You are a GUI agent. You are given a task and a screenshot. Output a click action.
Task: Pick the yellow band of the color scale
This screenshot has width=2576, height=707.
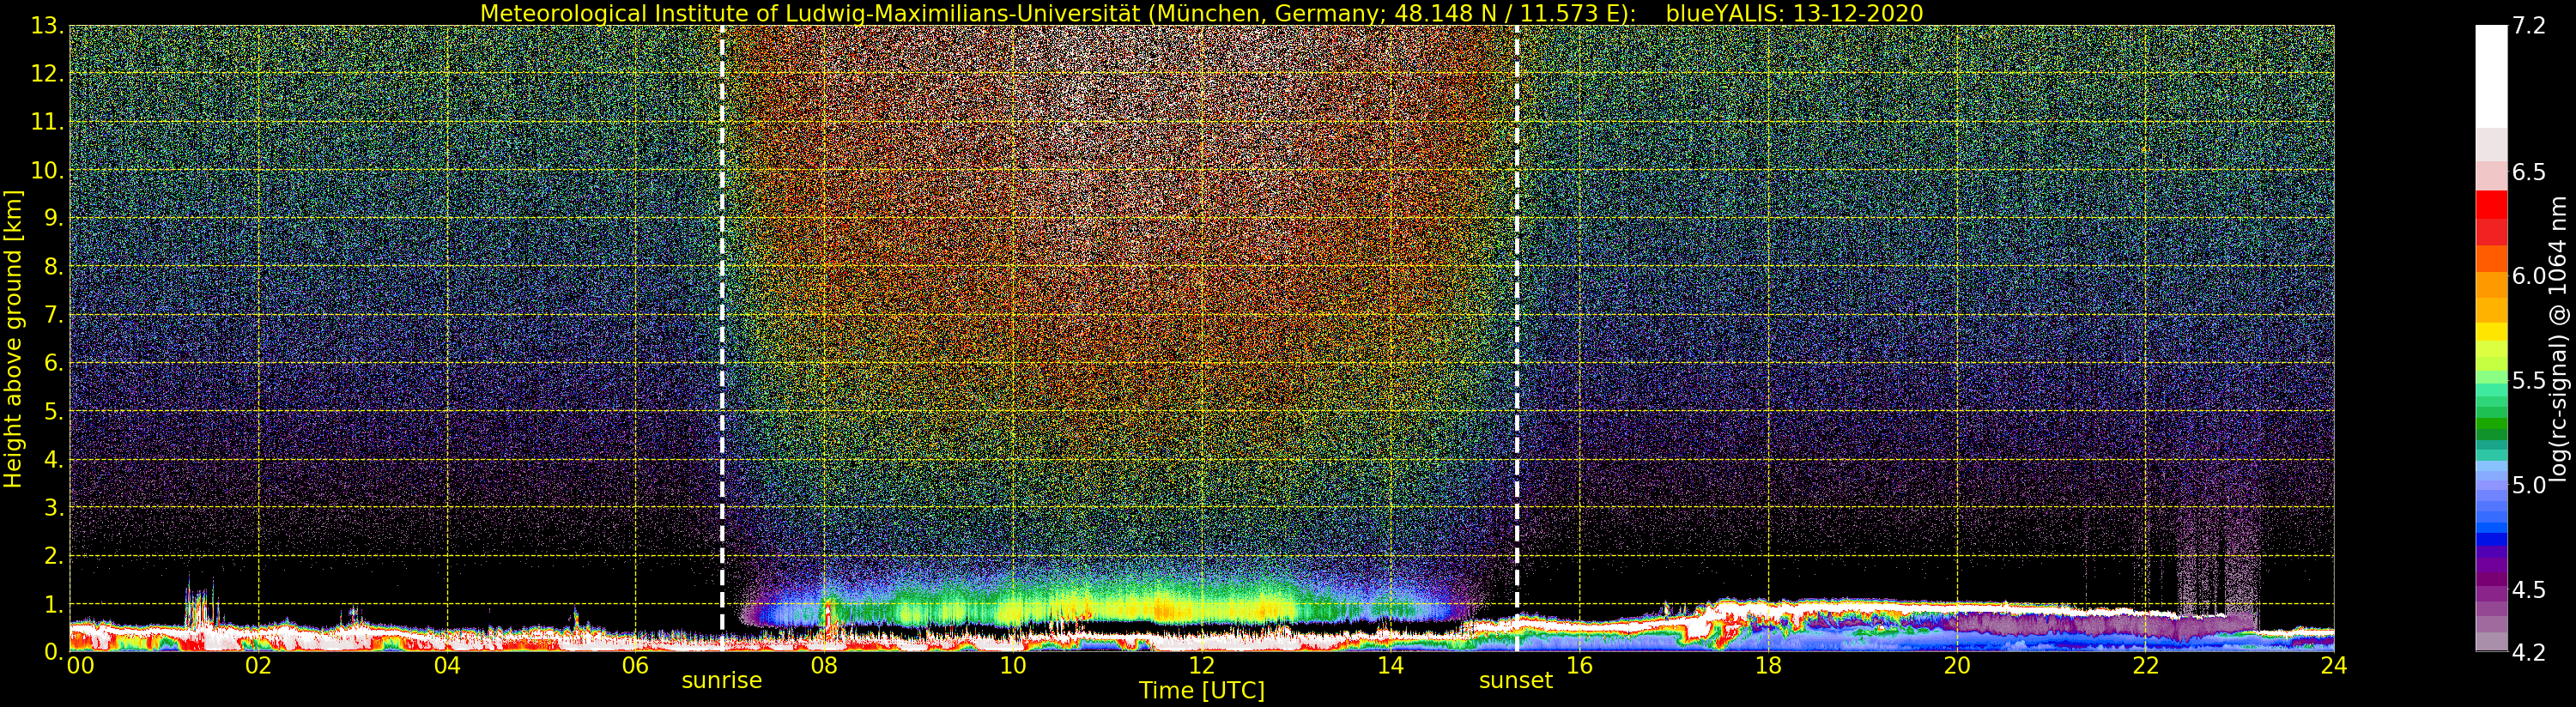coord(2491,332)
